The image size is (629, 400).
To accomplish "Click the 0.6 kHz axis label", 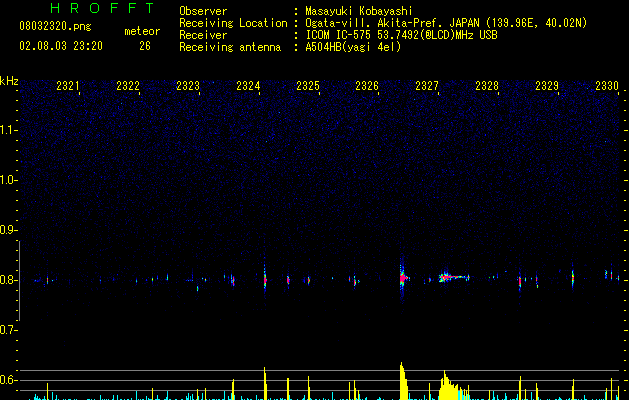I will click(x=8, y=380).
